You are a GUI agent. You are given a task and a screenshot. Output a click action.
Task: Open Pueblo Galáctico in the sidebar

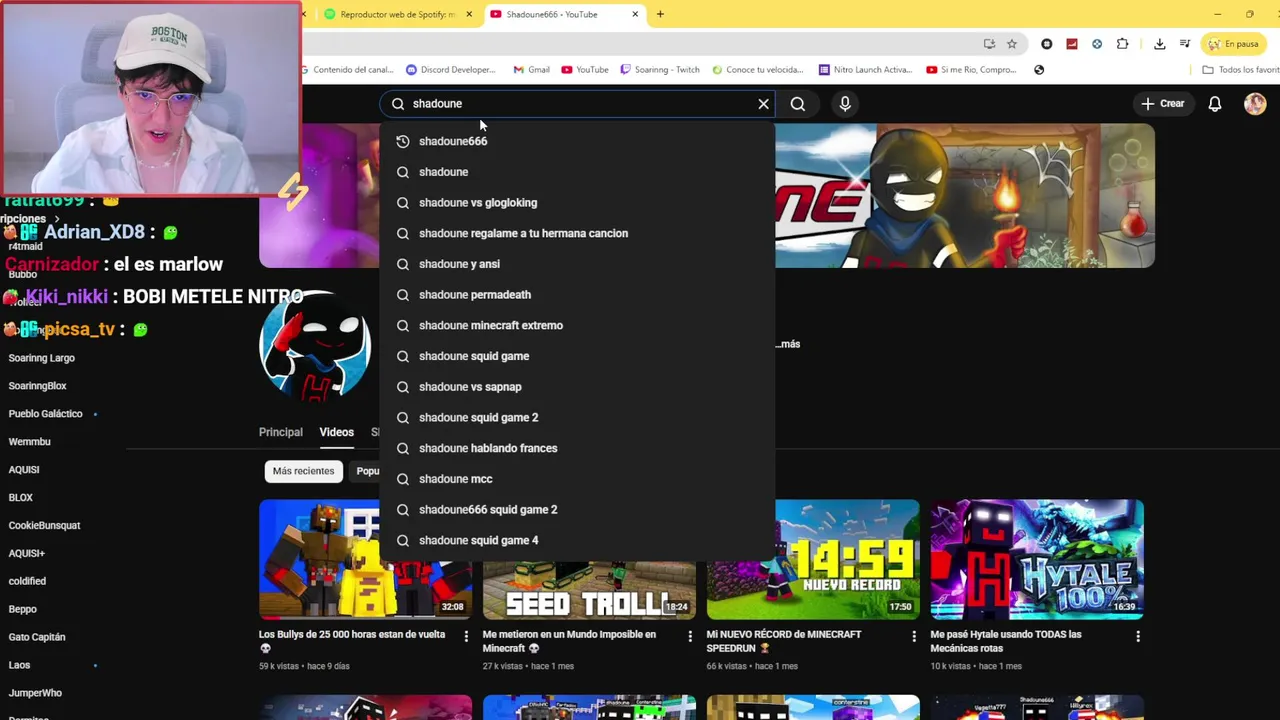point(46,414)
